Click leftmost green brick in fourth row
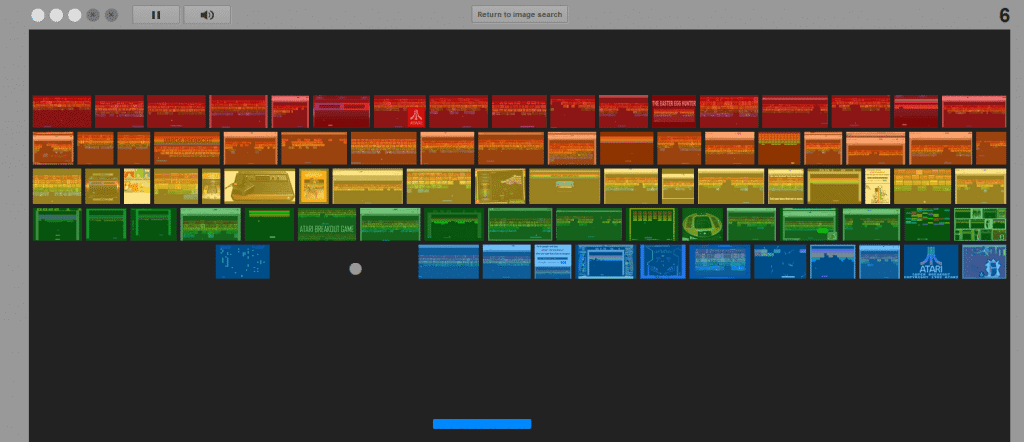The image size is (1024, 442). [57, 225]
